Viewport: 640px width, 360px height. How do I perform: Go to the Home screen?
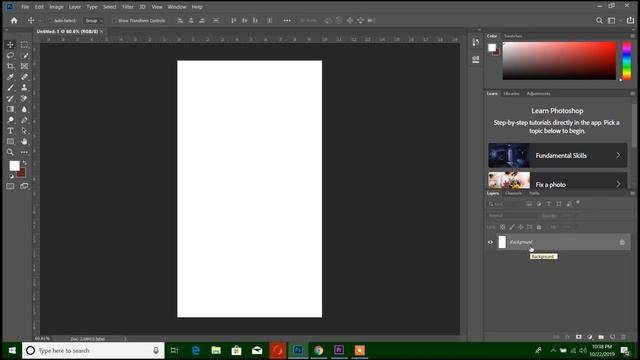(14, 20)
